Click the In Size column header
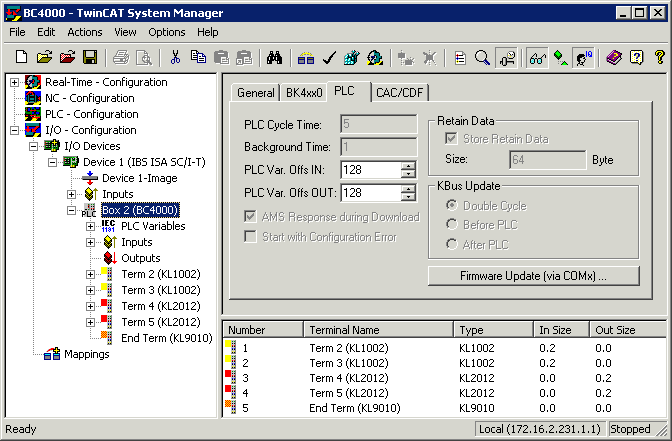 coord(562,330)
